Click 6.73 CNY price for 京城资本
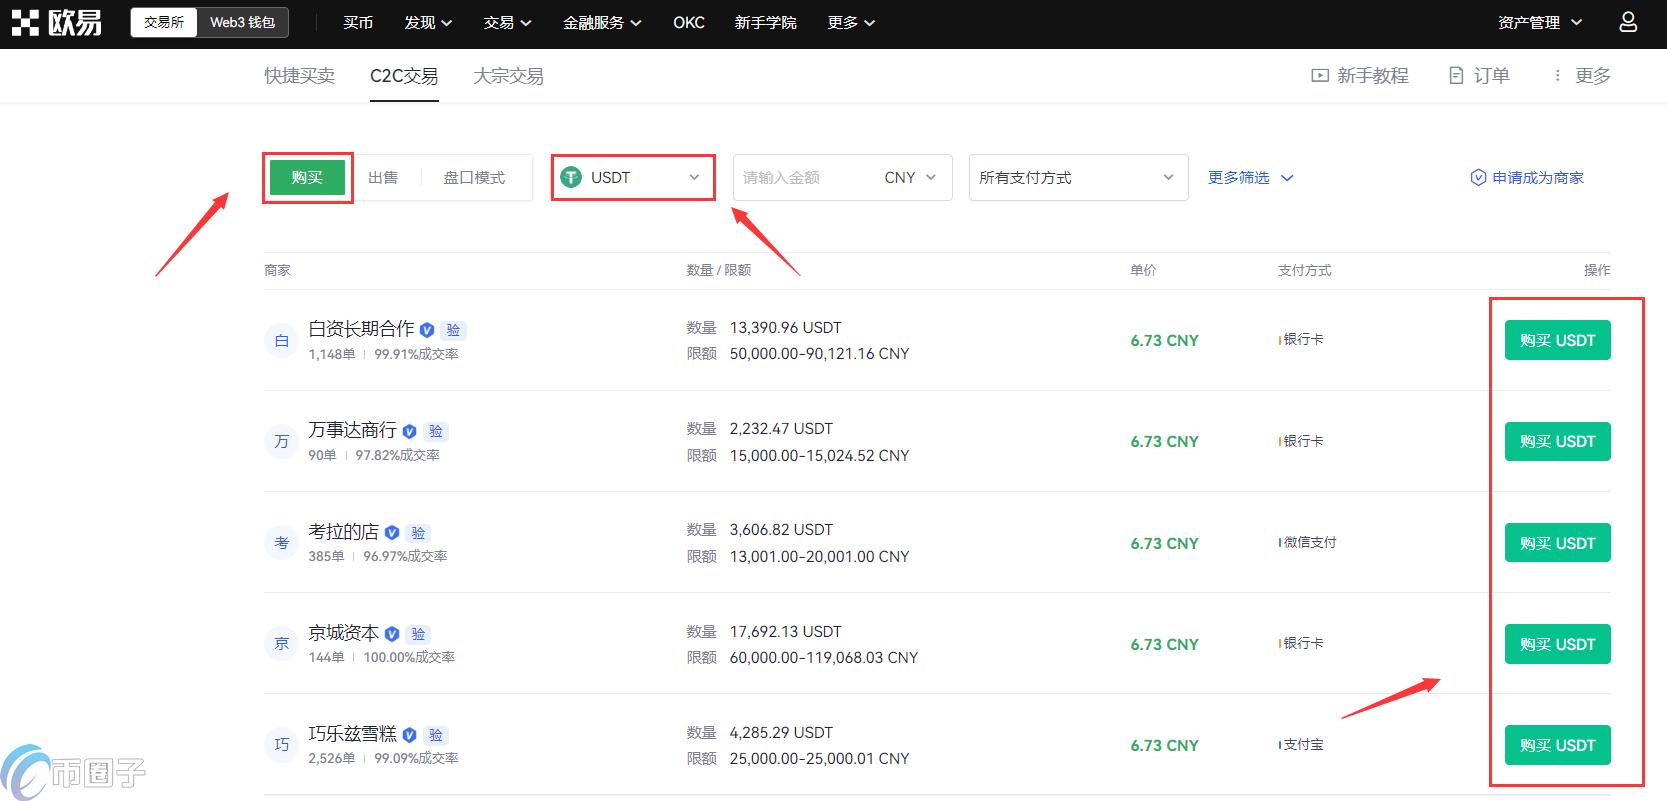 [x=1165, y=644]
